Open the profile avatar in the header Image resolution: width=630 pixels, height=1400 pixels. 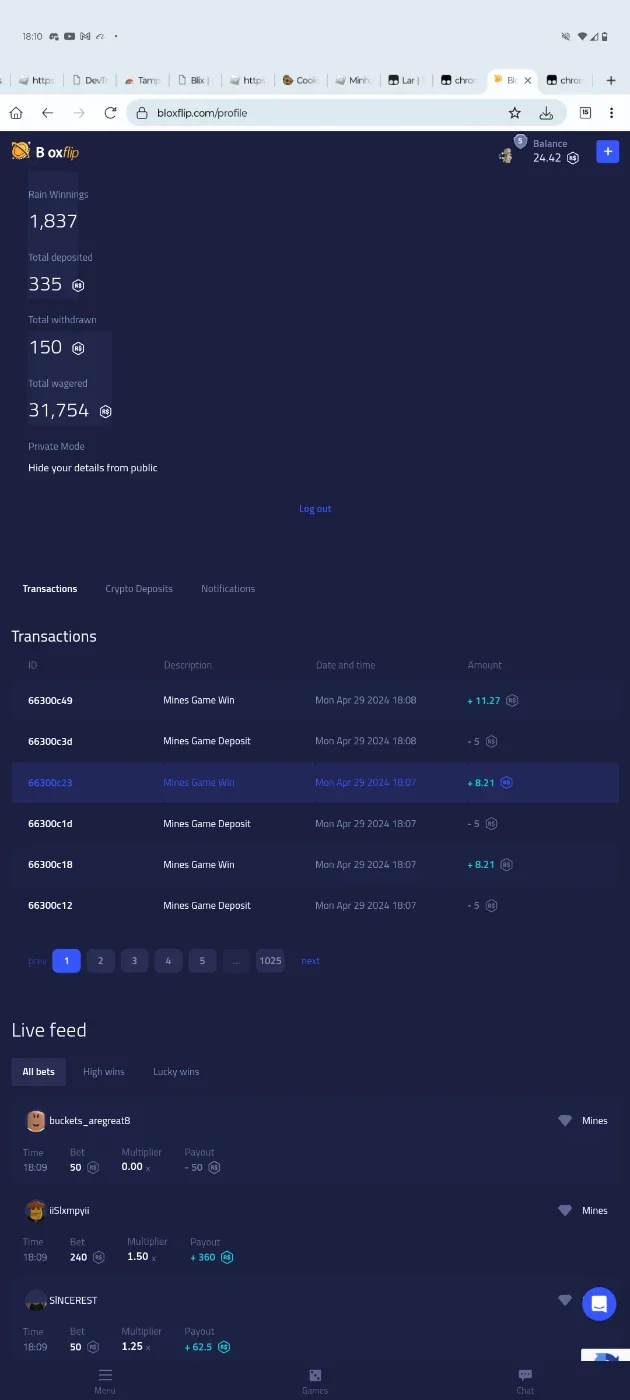pyautogui.click(x=507, y=155)
